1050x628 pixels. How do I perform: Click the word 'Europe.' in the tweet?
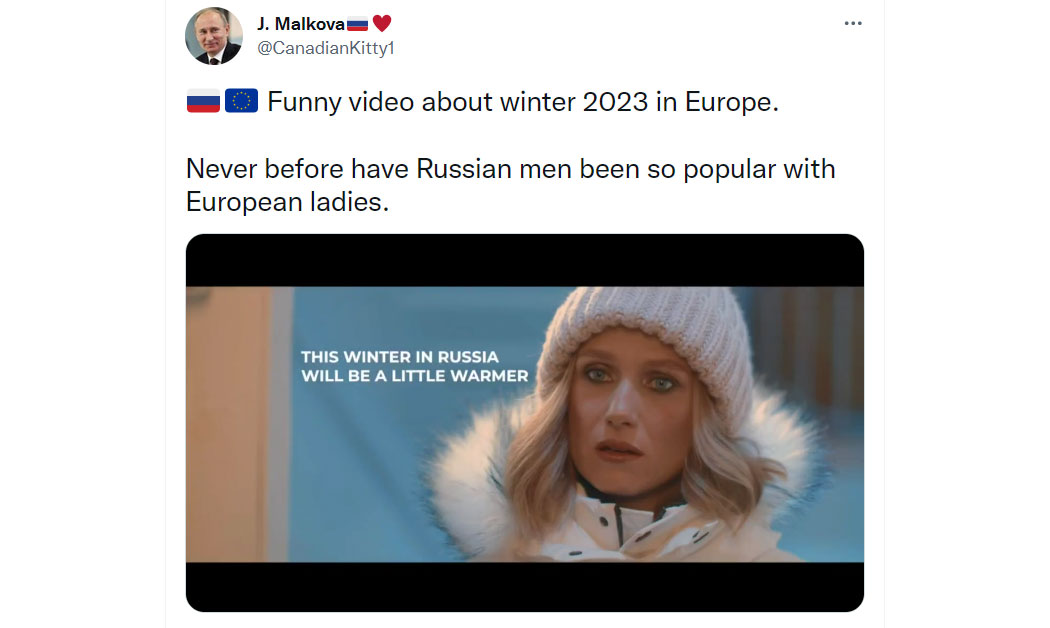coord(732,102)
